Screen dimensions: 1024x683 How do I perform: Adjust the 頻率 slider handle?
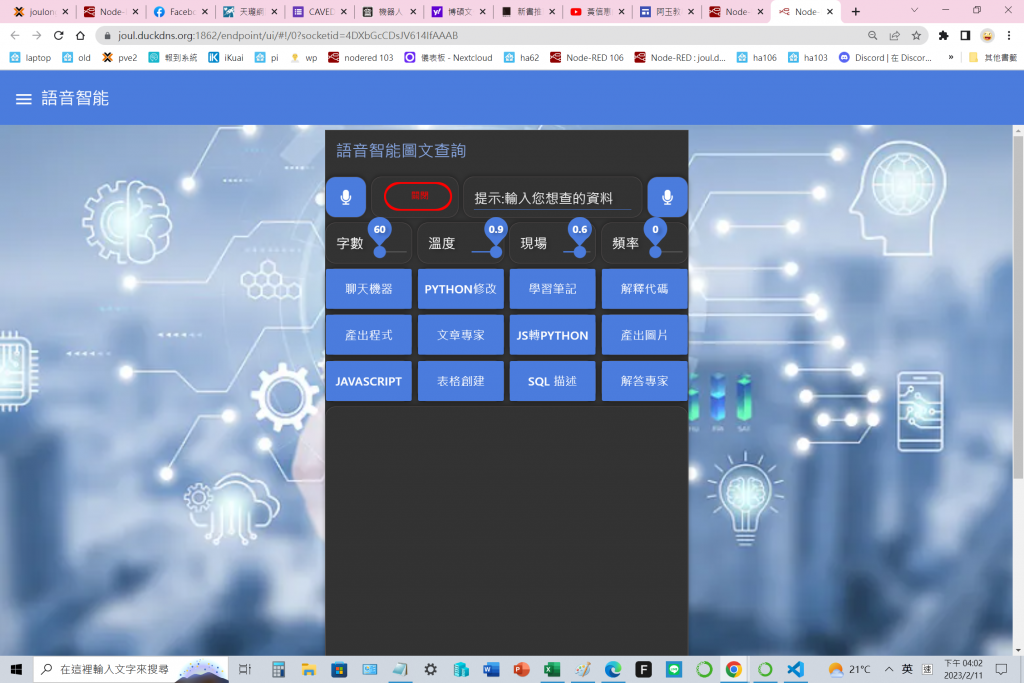(x=655, y=252)
